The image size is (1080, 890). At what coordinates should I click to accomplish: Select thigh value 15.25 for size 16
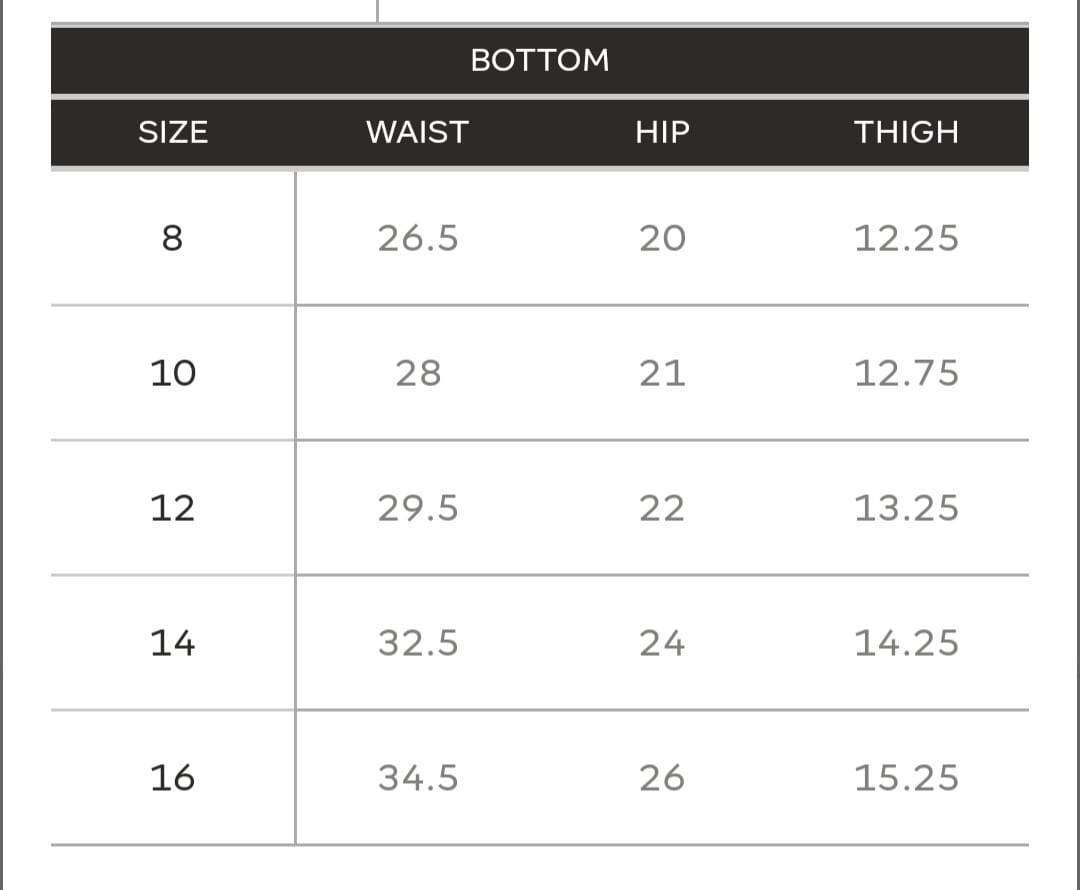coord(906,777)
